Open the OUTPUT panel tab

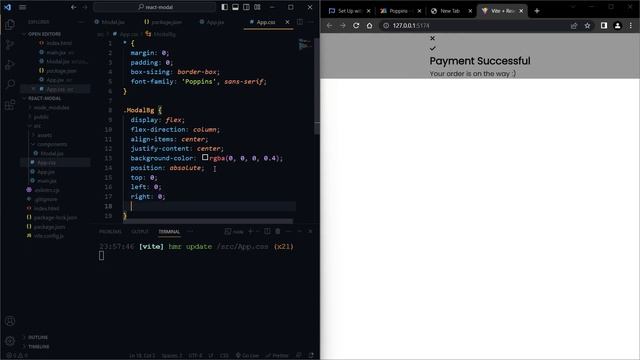pos(140,232)
